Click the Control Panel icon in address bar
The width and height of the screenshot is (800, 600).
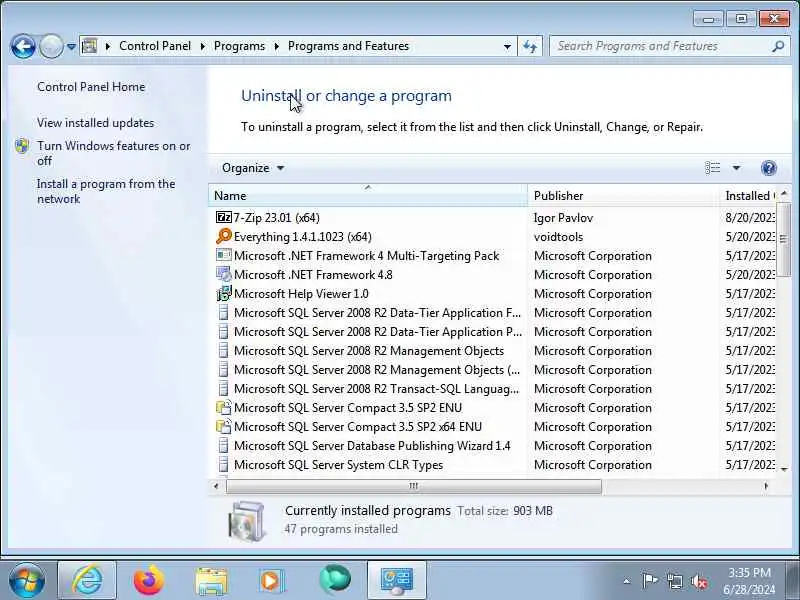tap(89, 46)
